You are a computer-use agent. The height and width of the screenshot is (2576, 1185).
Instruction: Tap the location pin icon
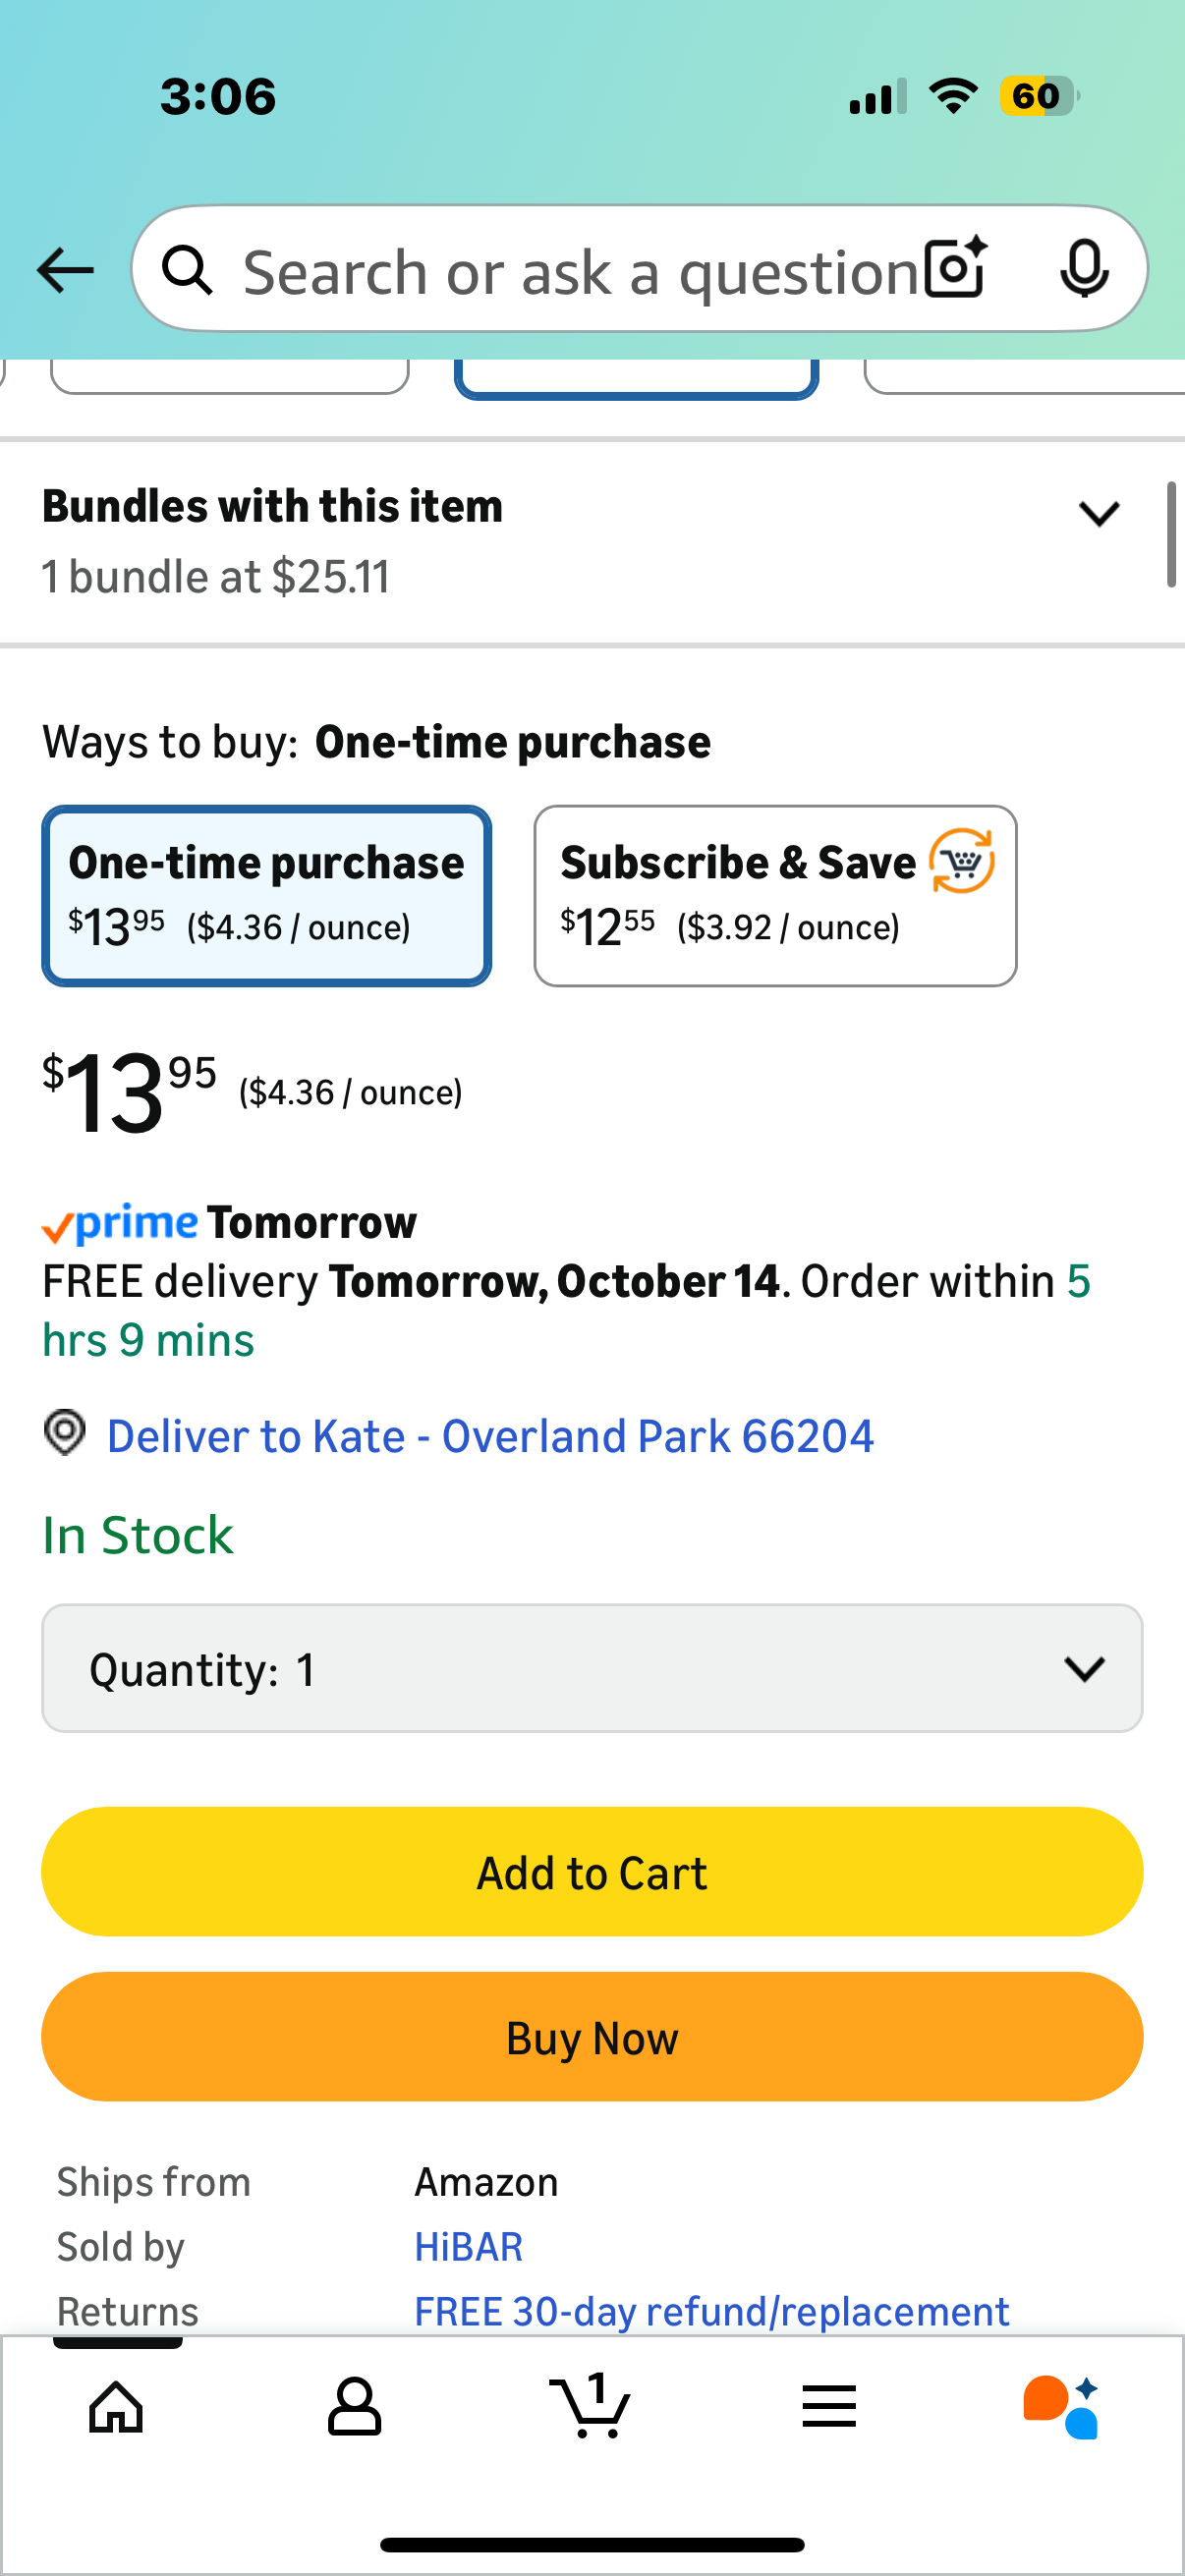[65, 1433]
